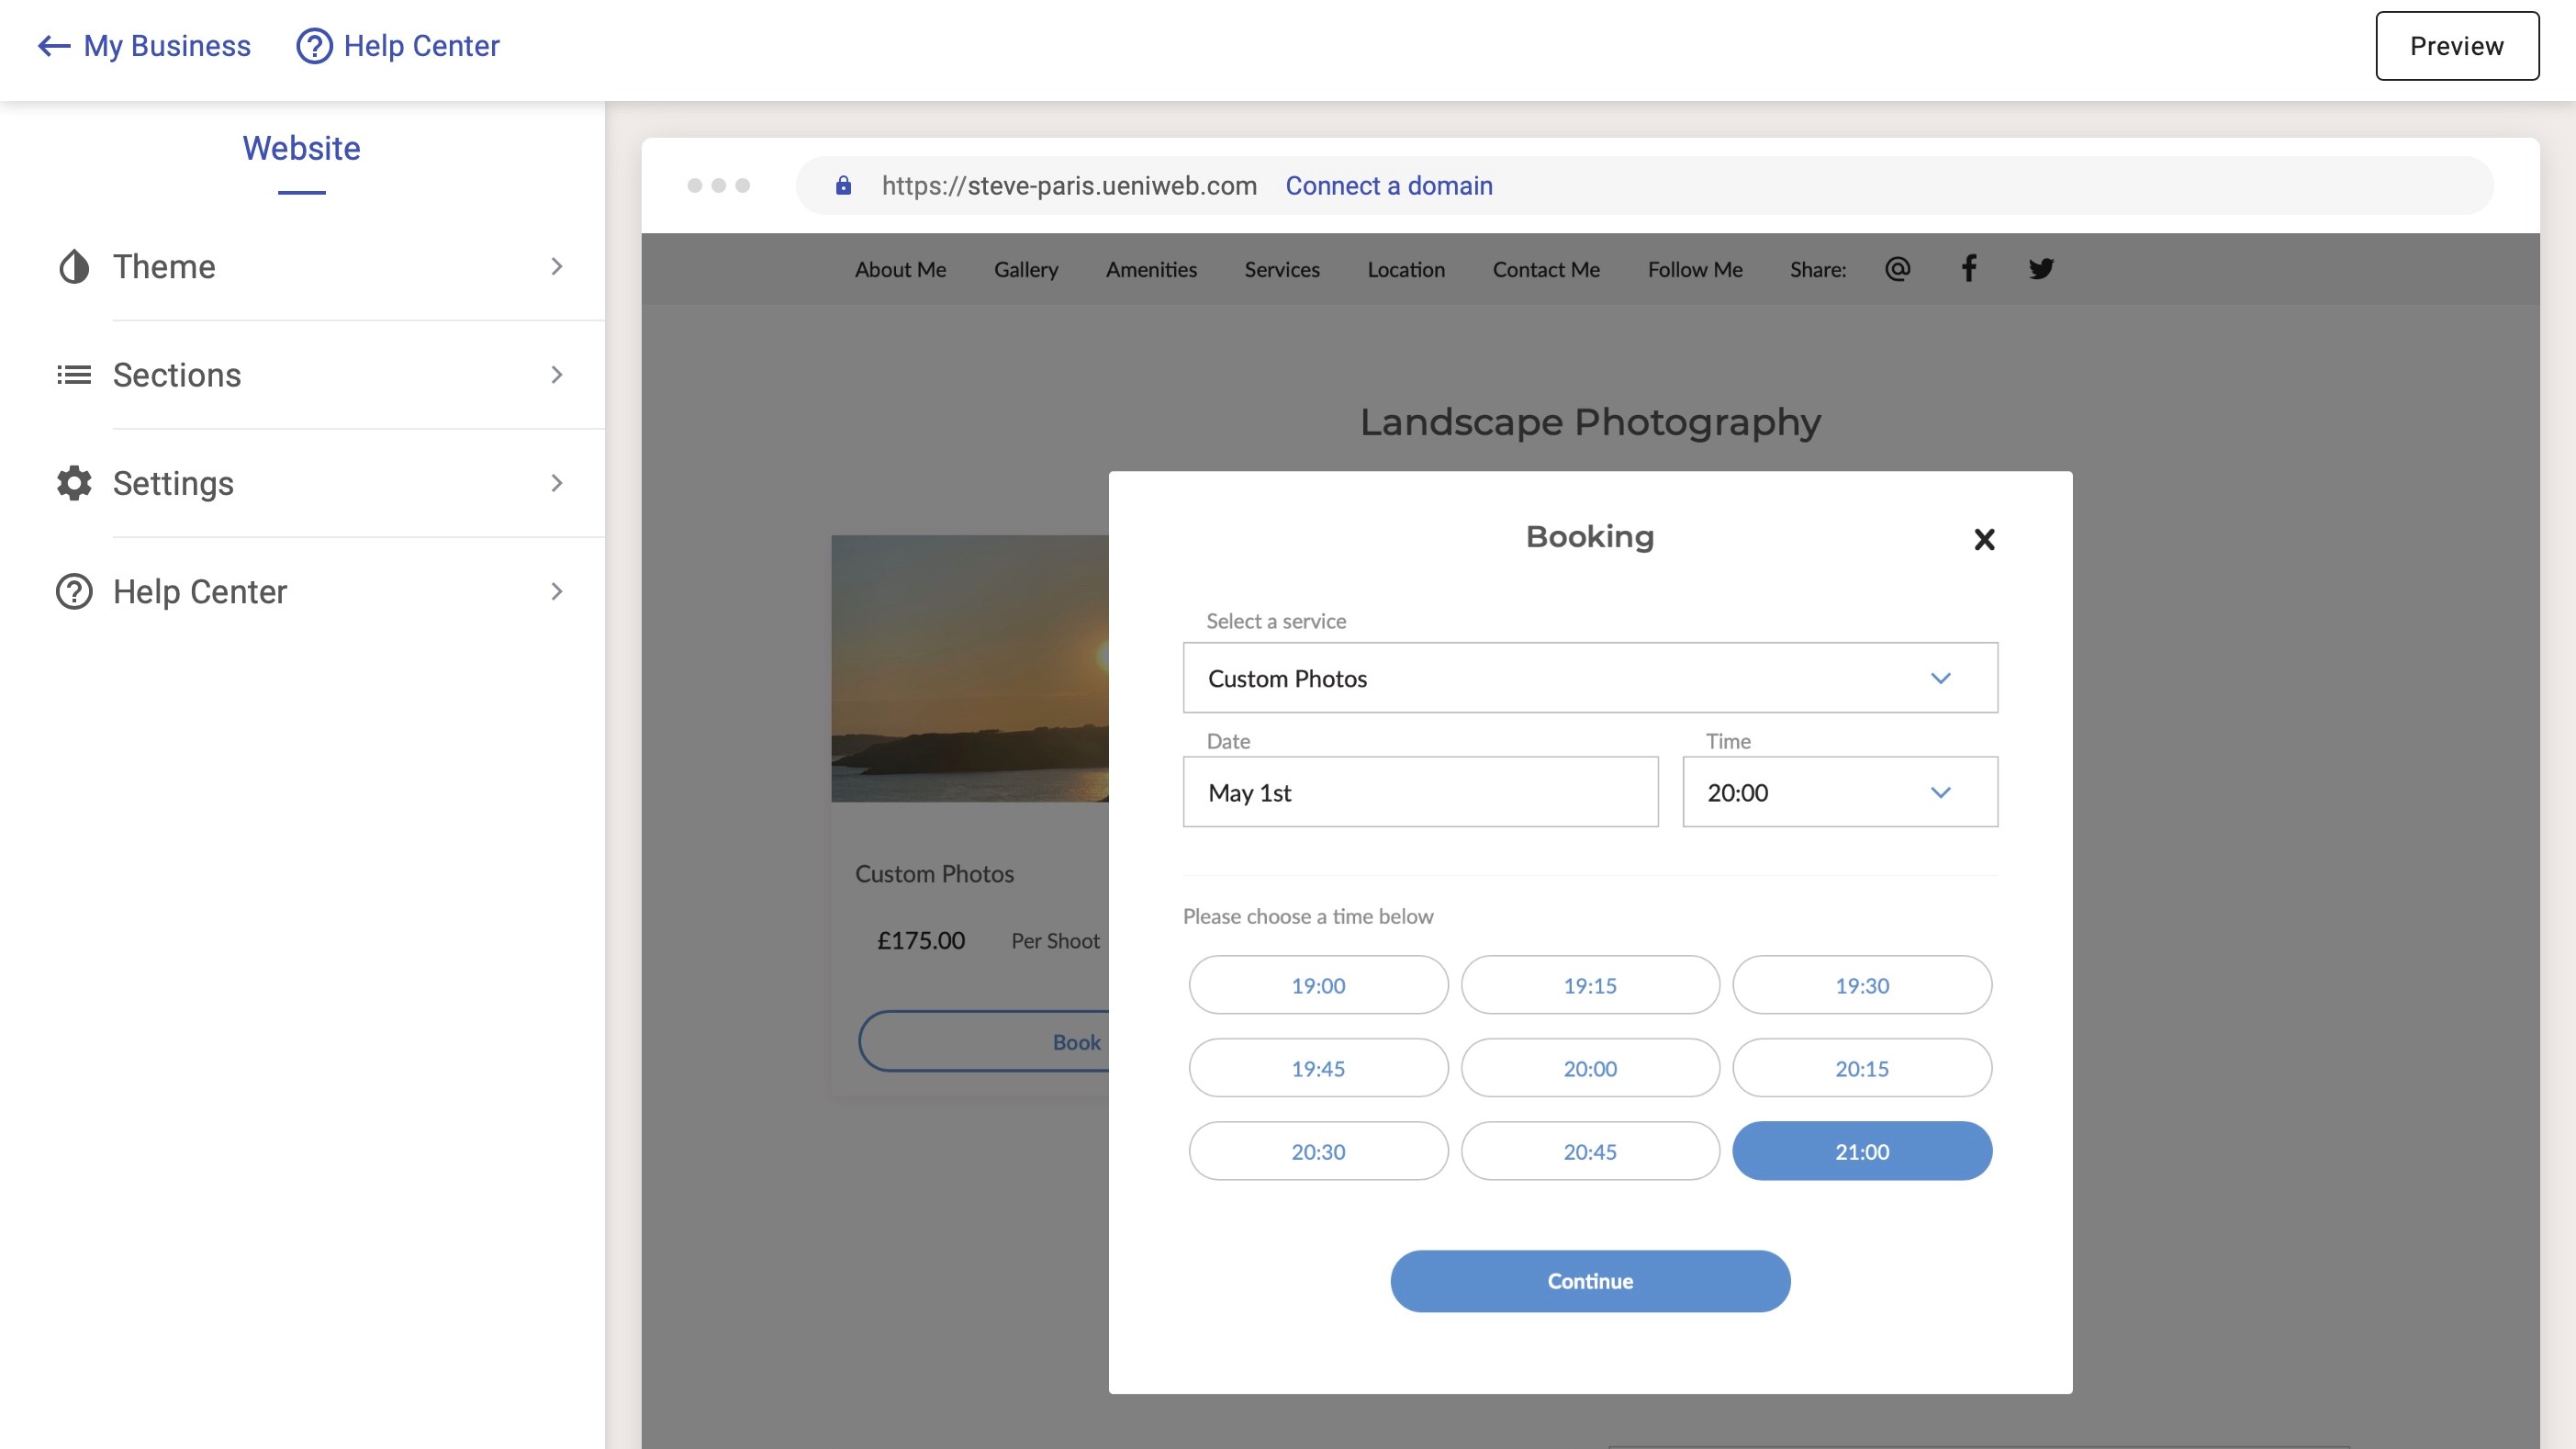Click the email share @ icon
Viewport: 2576px width, 1449px height.
1897,268
